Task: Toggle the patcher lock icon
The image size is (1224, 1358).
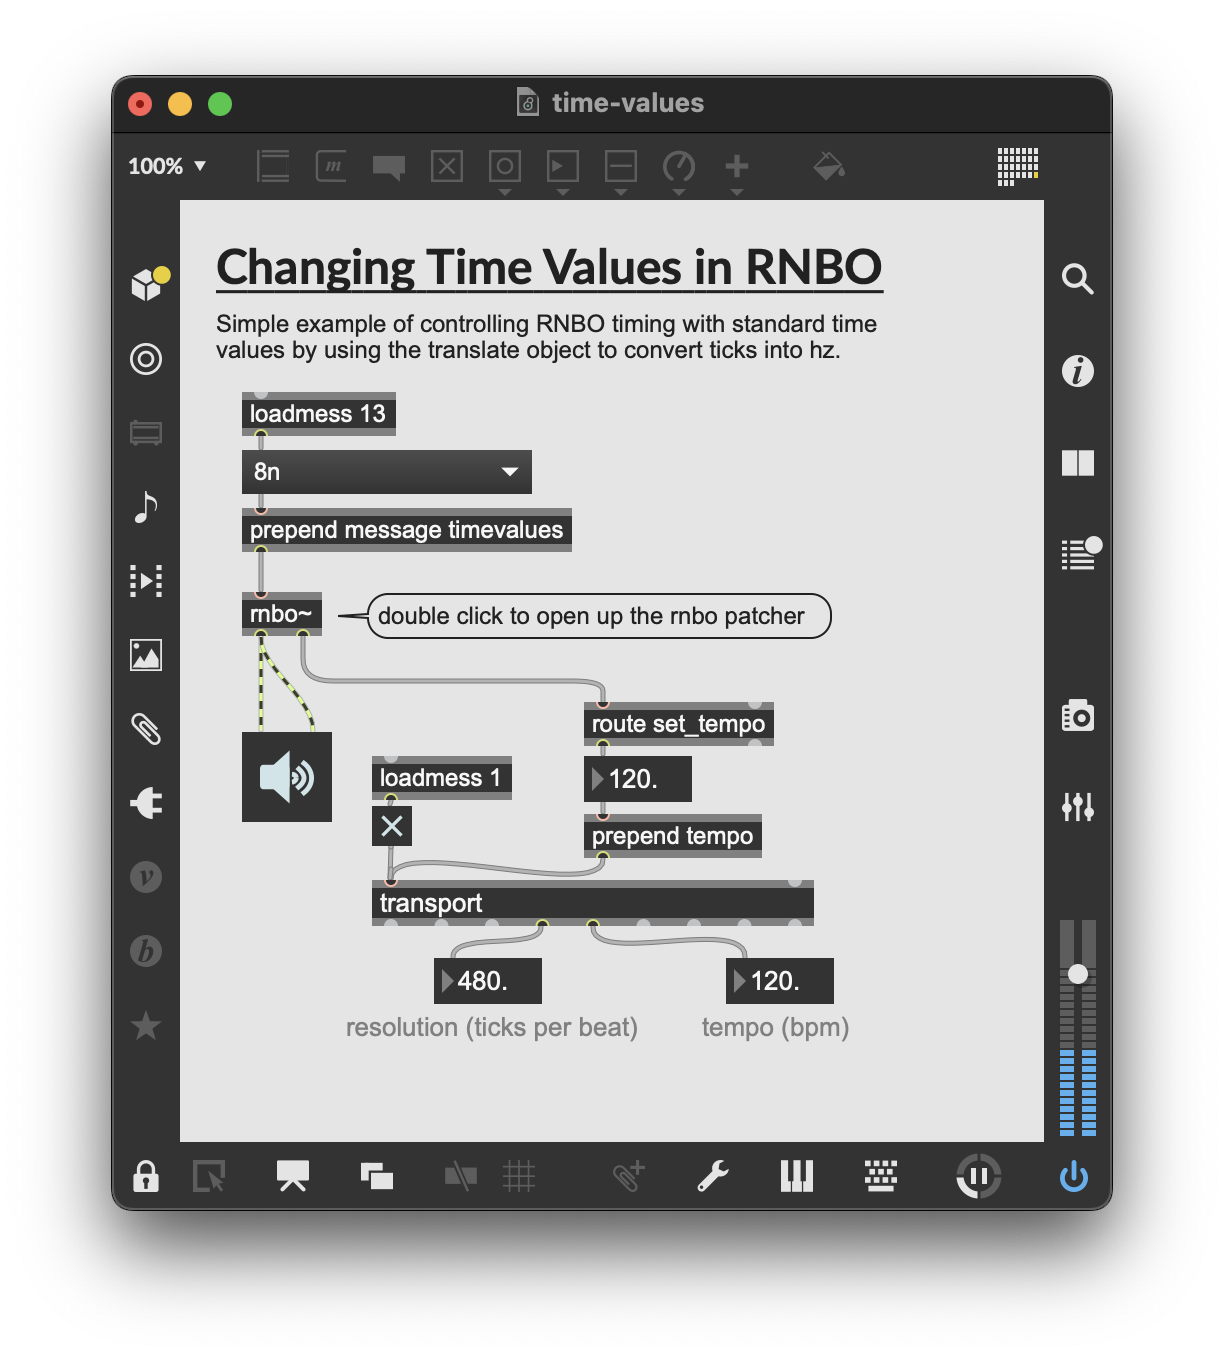Action: 146,1176
